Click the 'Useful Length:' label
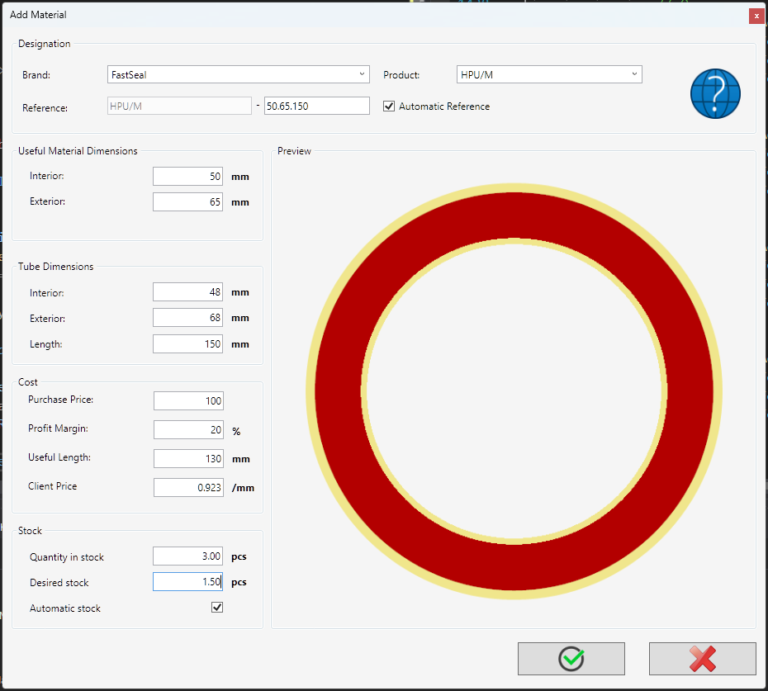This screenshot has width=768, height=691. click(x=59, y=457)
